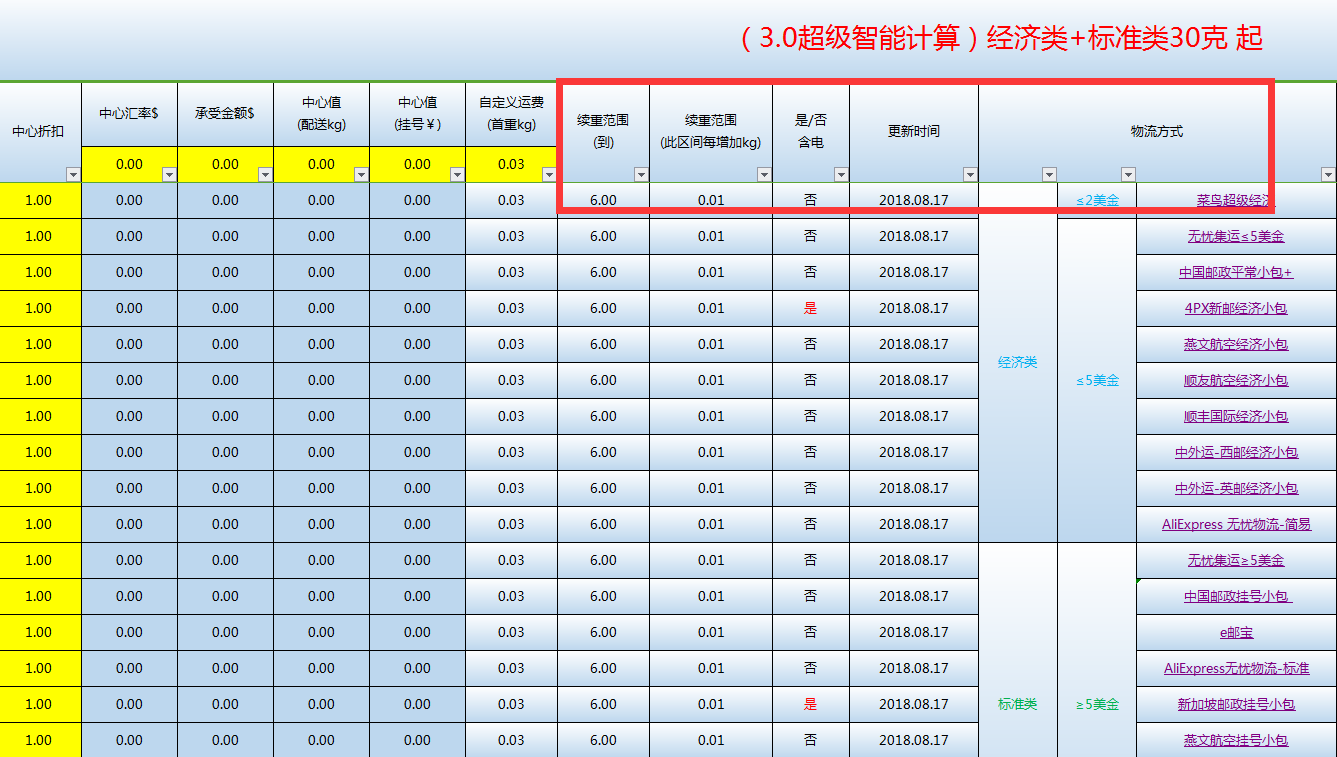Viewport: 1337px width, 757px height.
Task: Select the 是/否 含电 header cell
Action: tap(810, 132)
